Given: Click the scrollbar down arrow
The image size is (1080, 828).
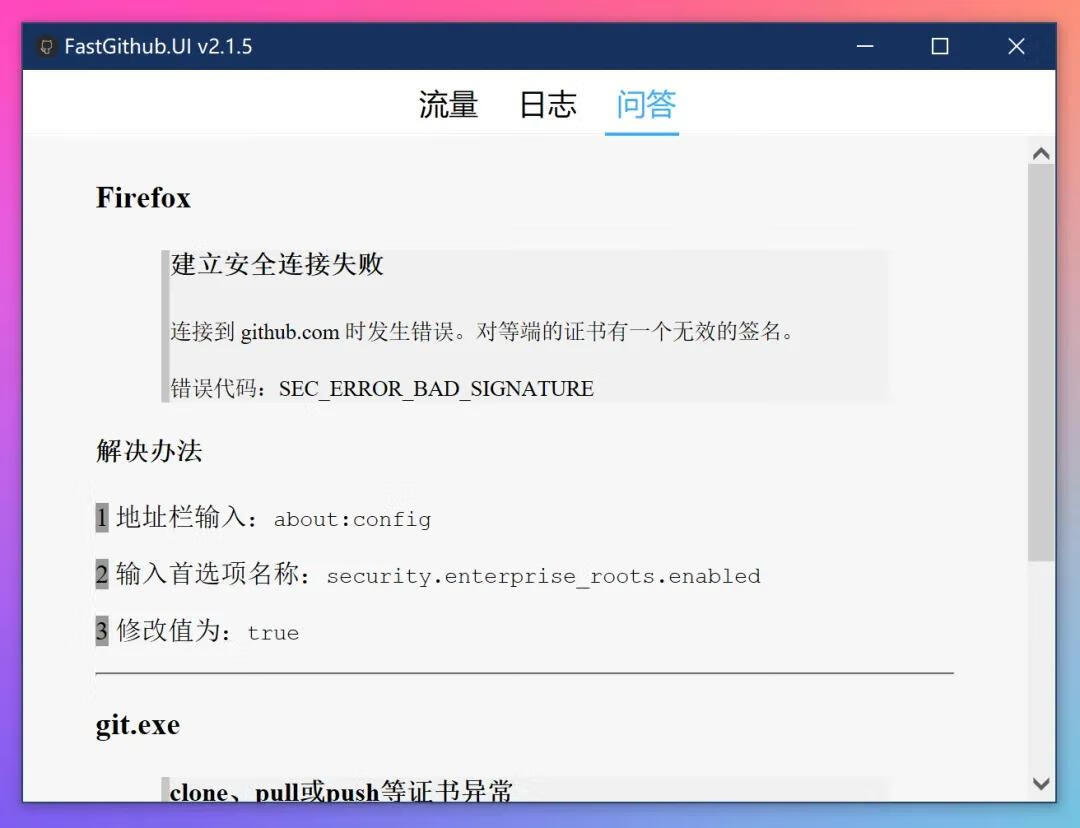Looking at the screenshot, I should tap(1041, 784).
